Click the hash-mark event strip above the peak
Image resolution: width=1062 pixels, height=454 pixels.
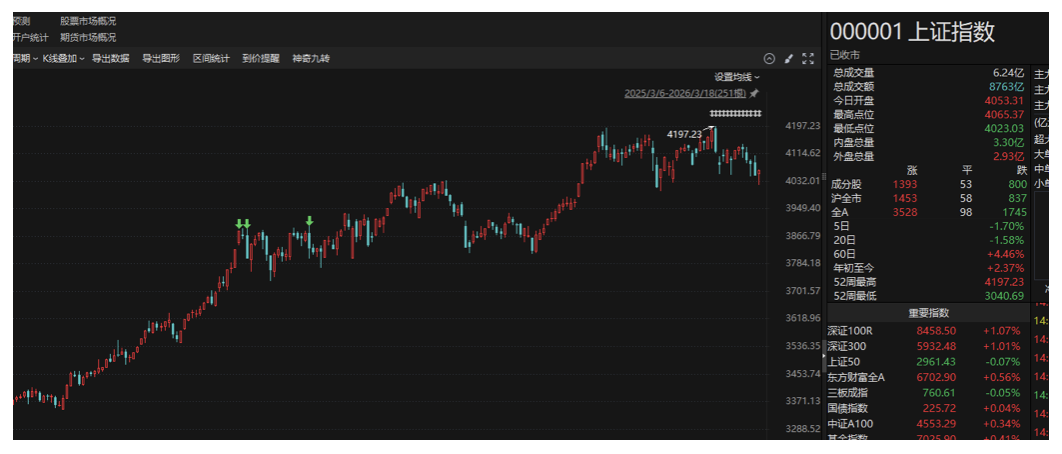point(735,114)
